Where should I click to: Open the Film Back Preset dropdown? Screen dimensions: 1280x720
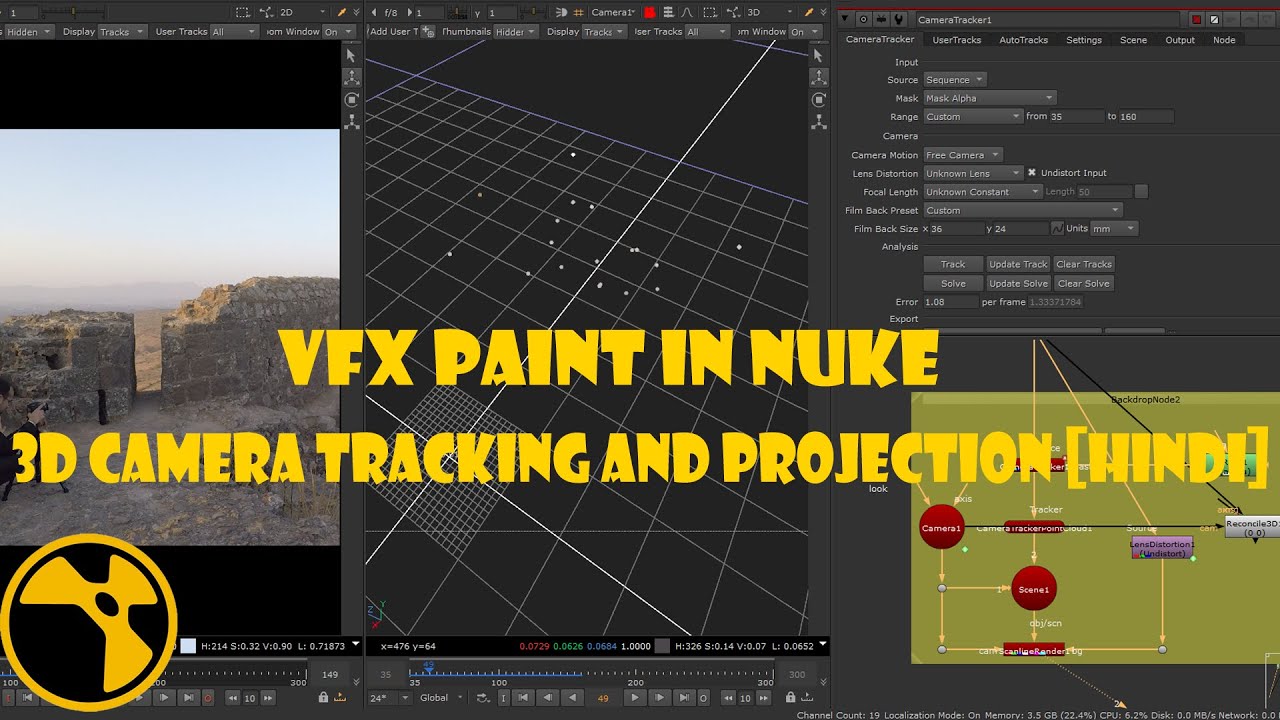1022,210
